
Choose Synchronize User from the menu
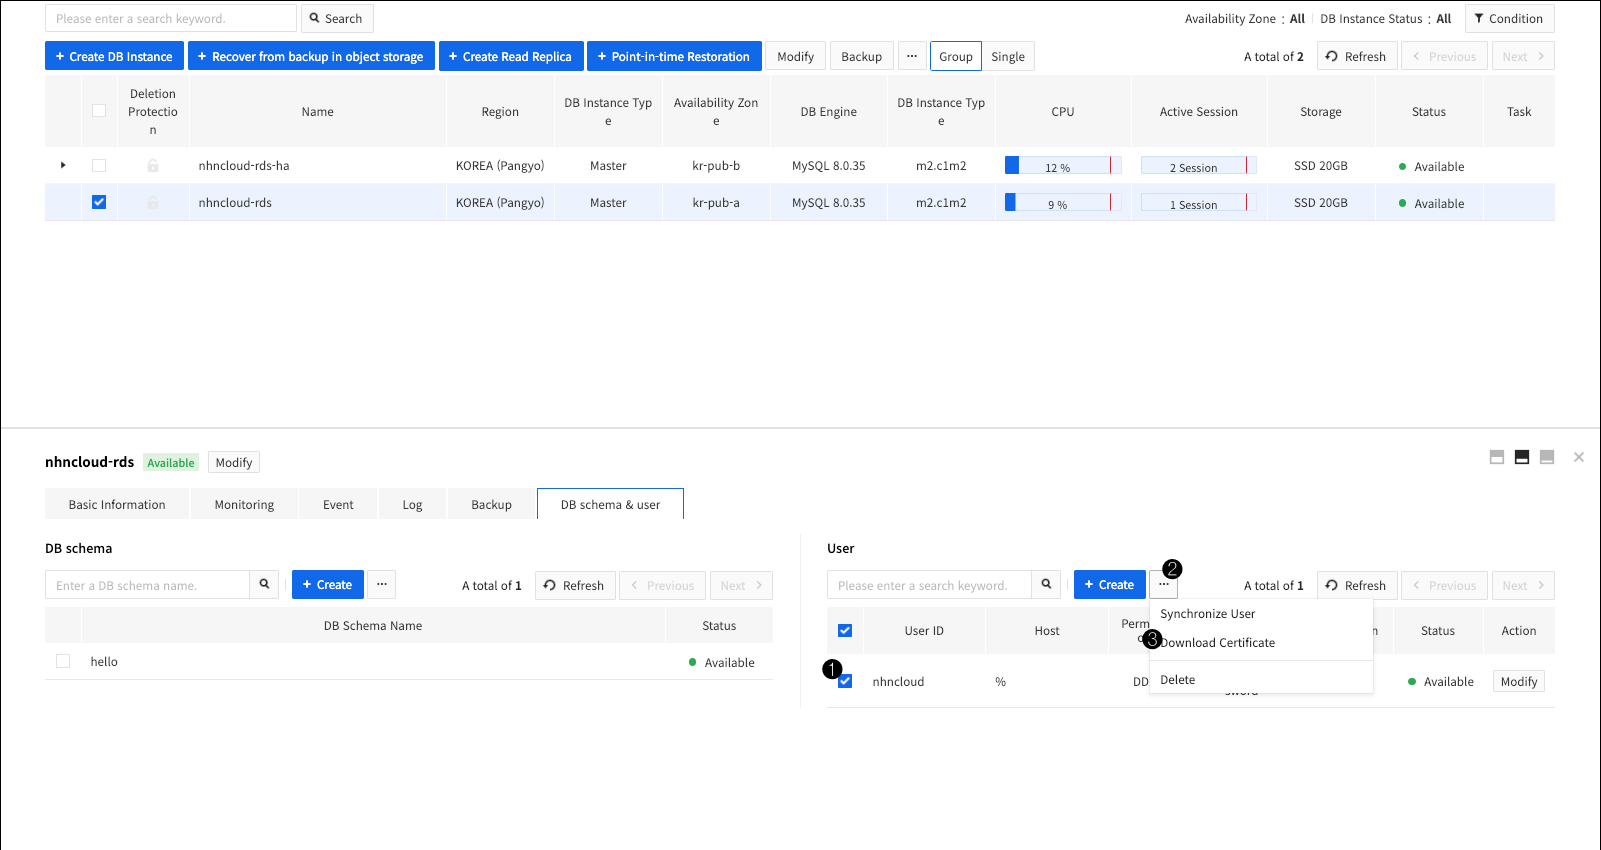click(x=1261, y=614)
